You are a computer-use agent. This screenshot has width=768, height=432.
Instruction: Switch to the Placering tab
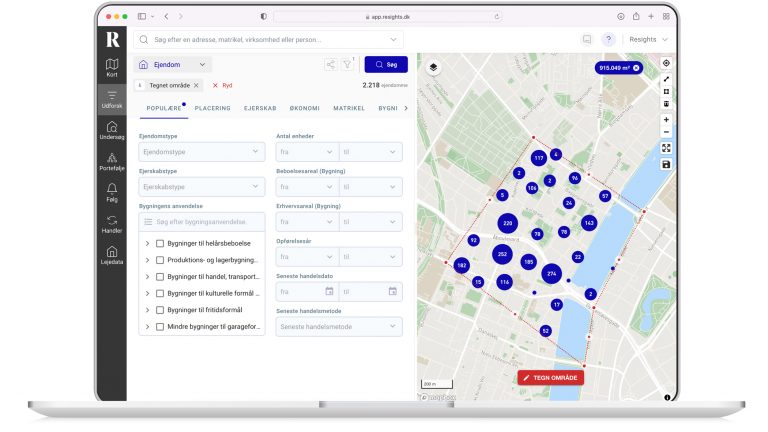pos(212,107)
